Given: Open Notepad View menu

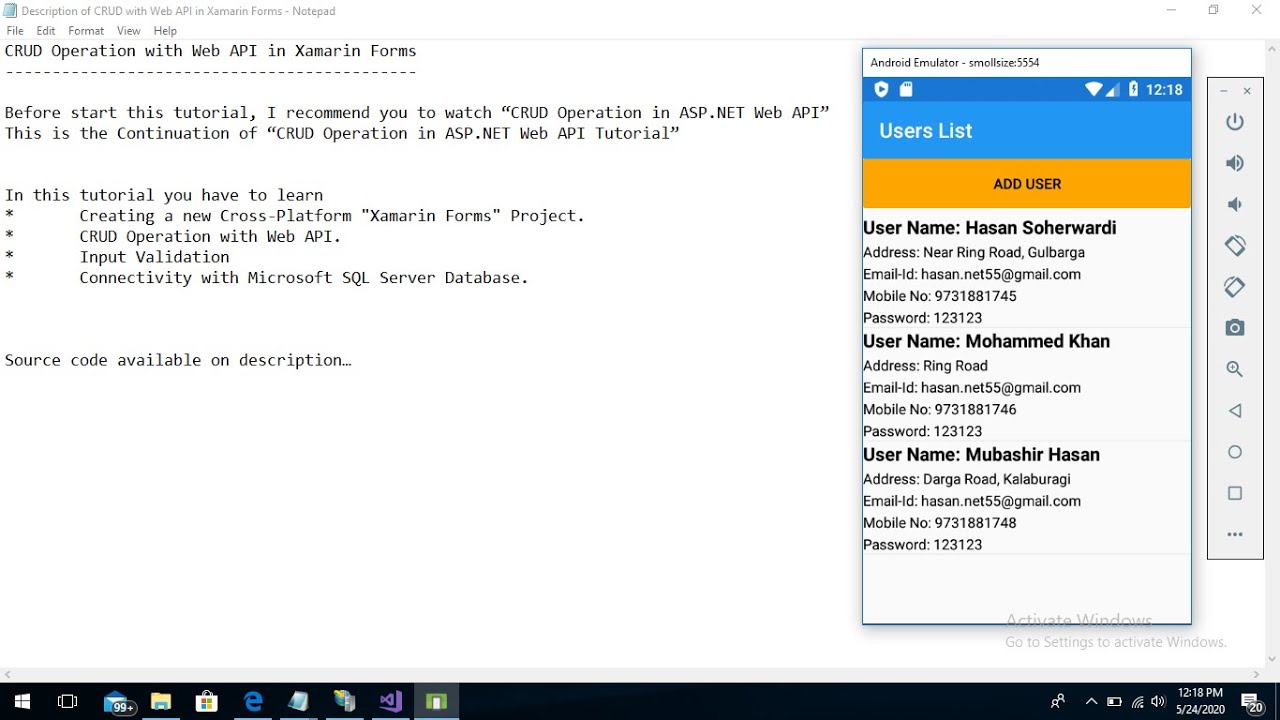Looking at the screenshot, I should point(128,31).
